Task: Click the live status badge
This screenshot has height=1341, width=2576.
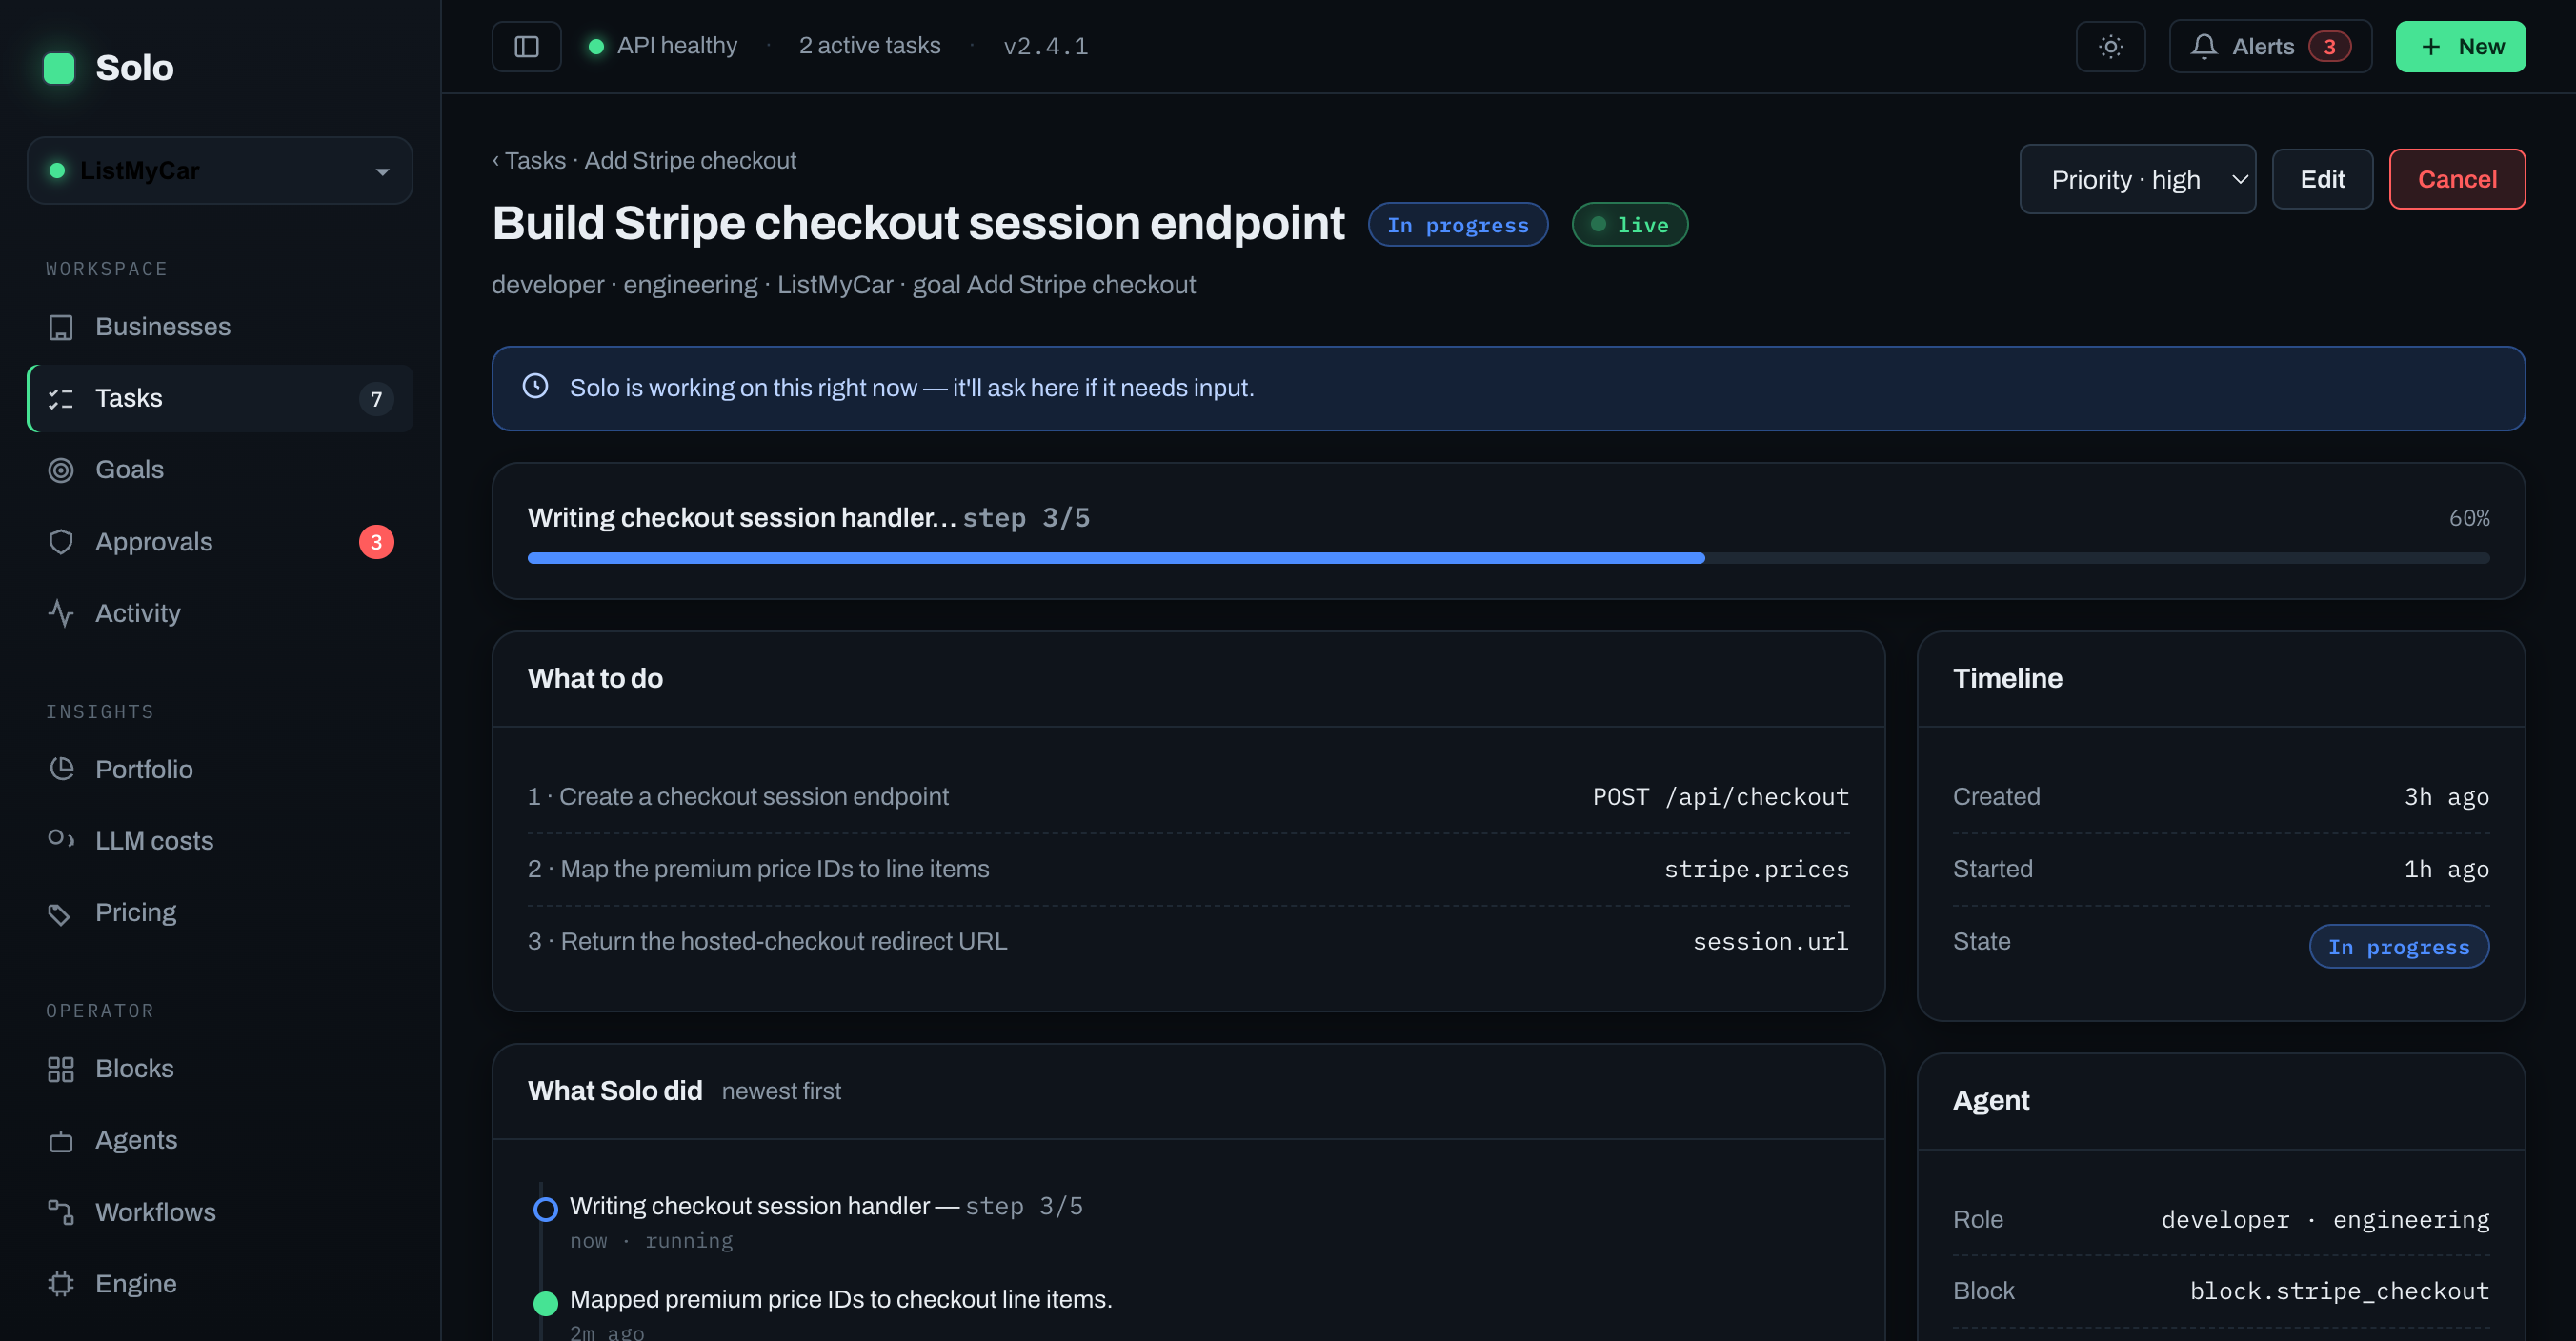Action: click(x=1629, y=225)
